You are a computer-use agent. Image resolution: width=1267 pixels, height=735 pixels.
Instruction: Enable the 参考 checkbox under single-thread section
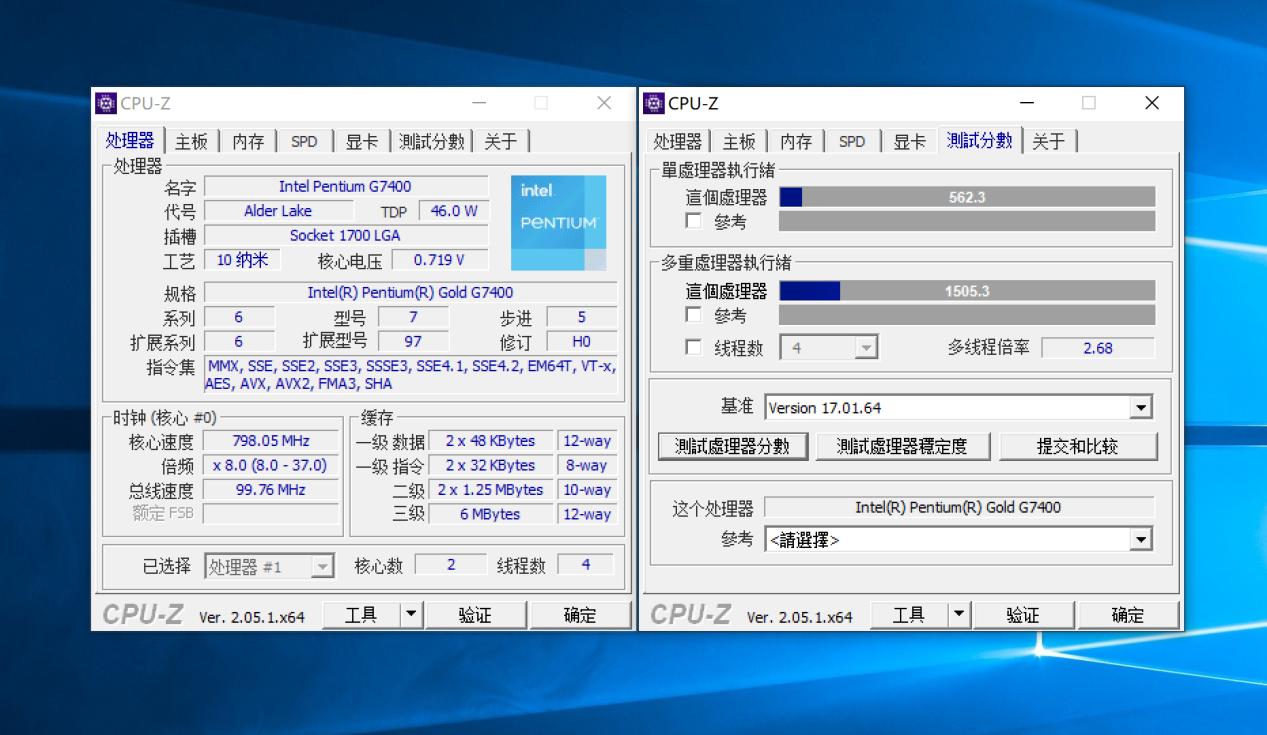point(694,221)
